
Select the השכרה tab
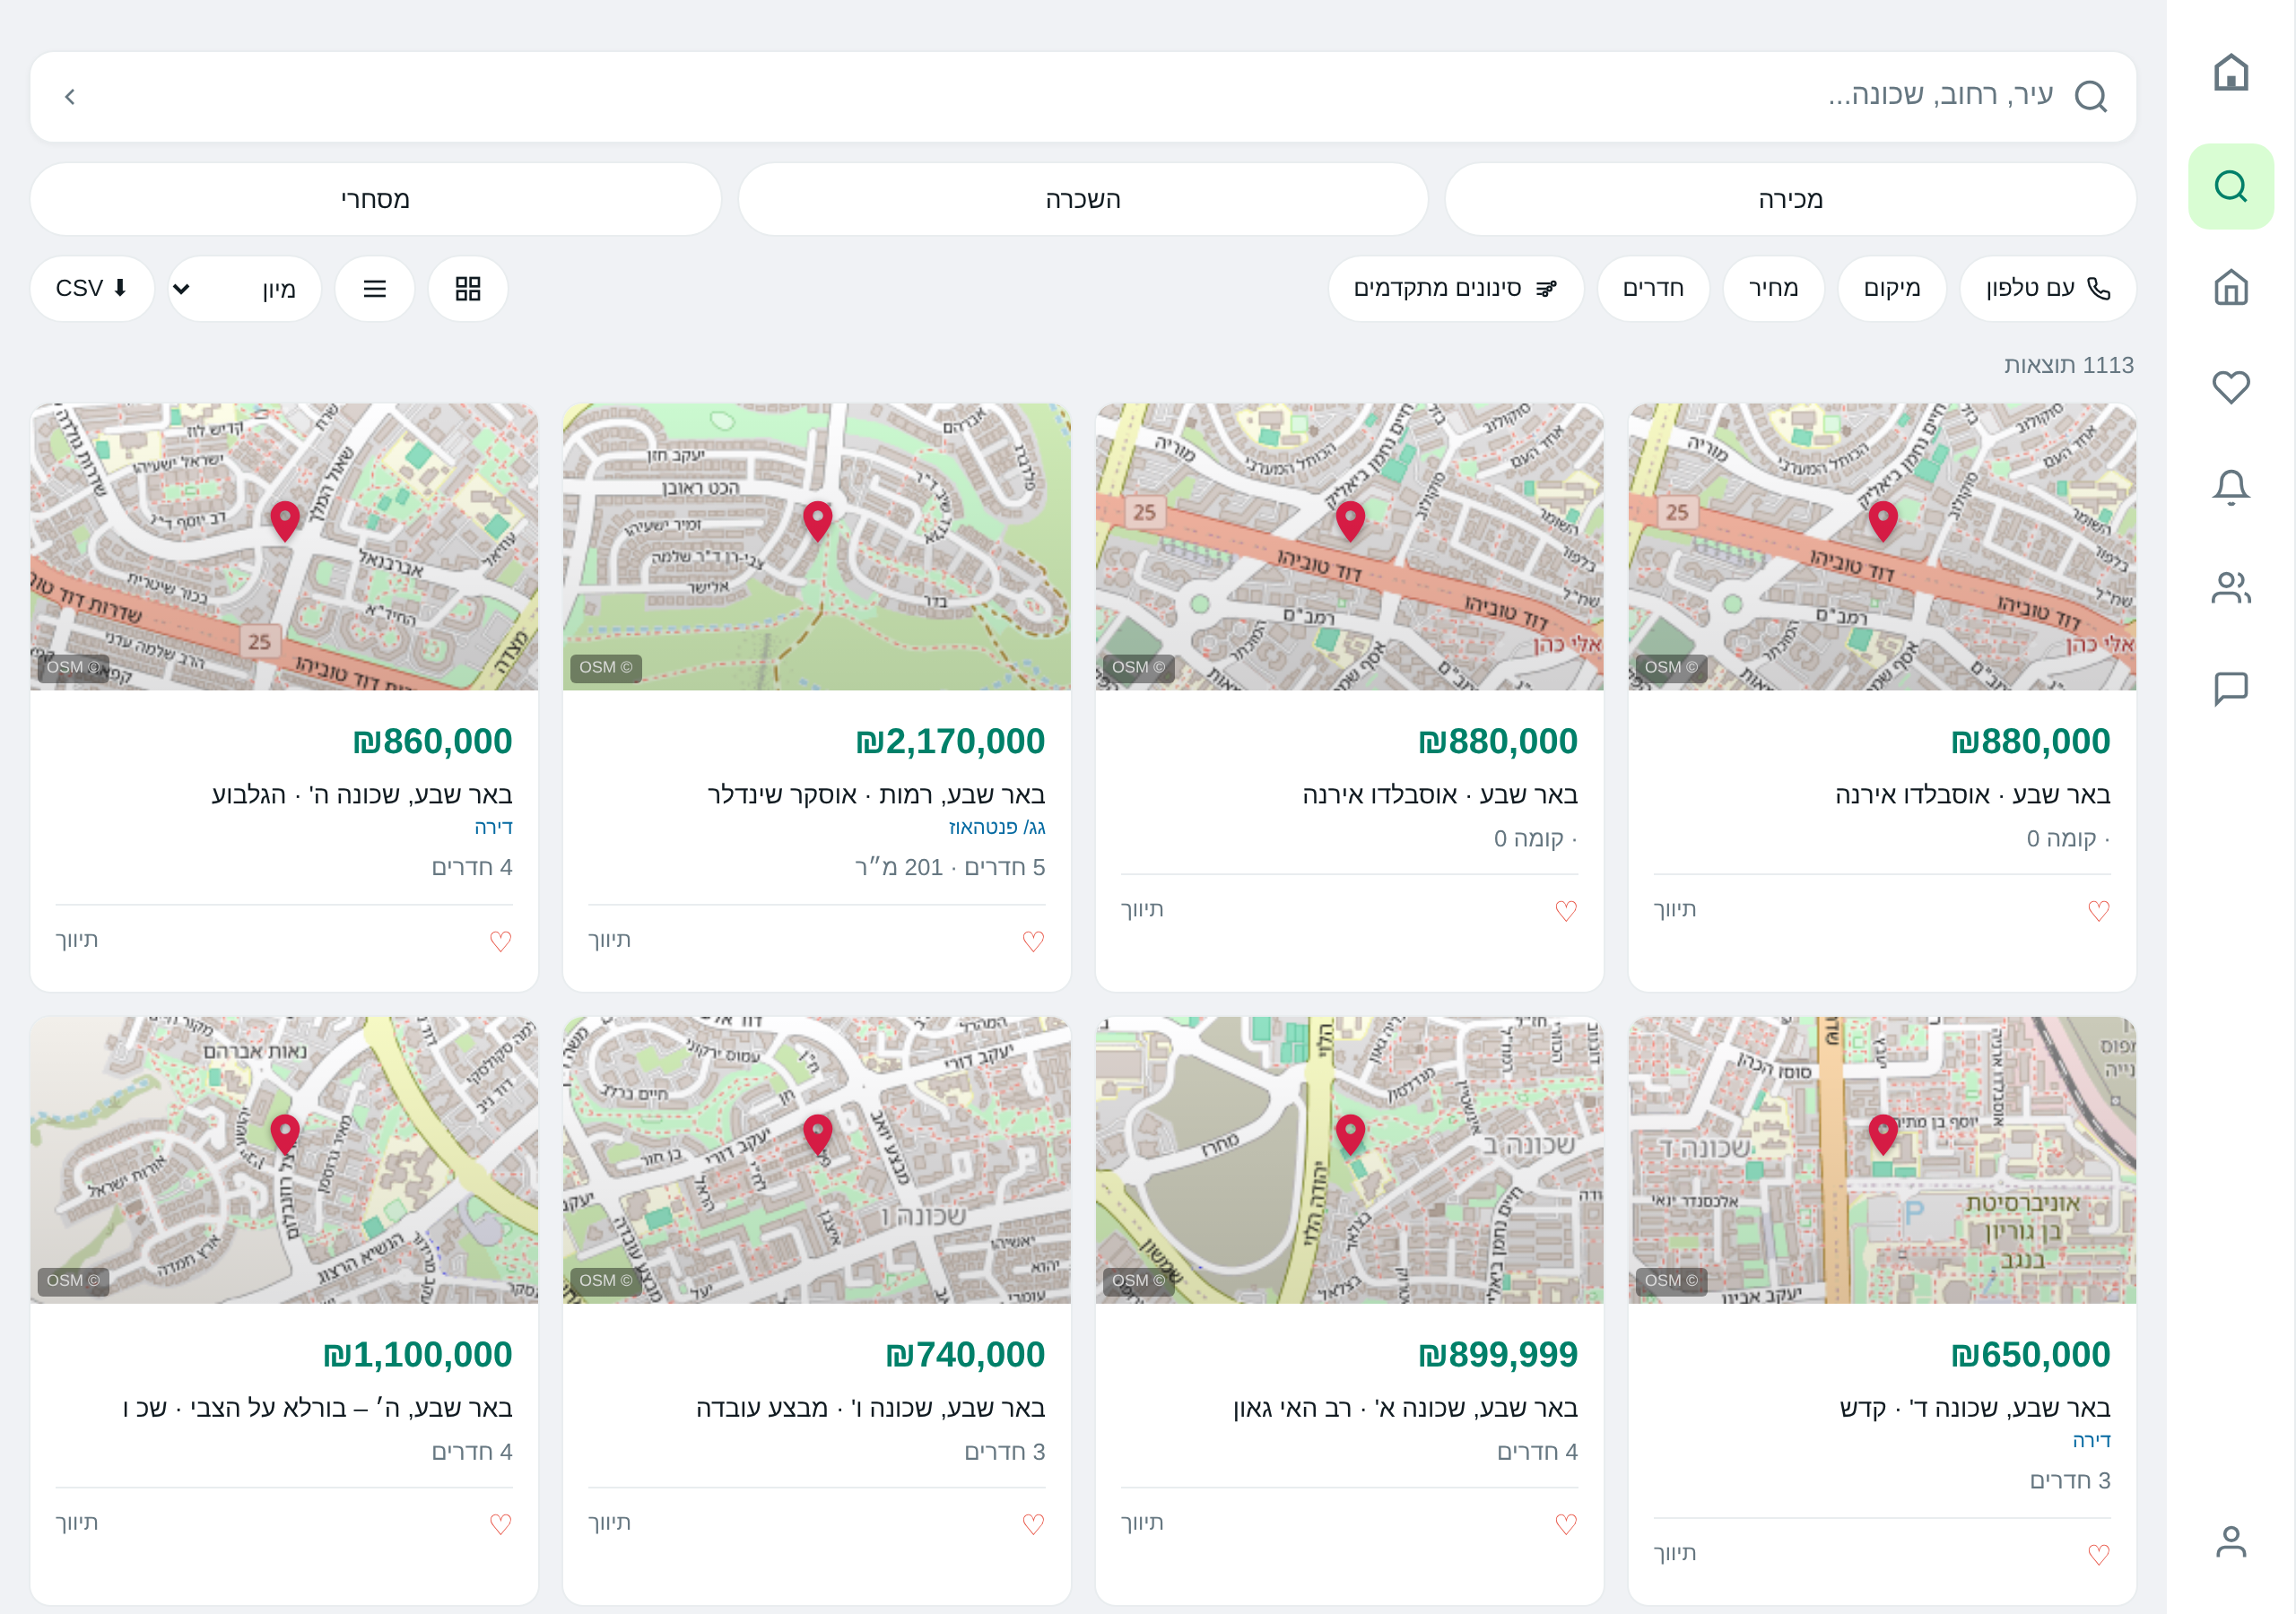tap(1083, 199)
